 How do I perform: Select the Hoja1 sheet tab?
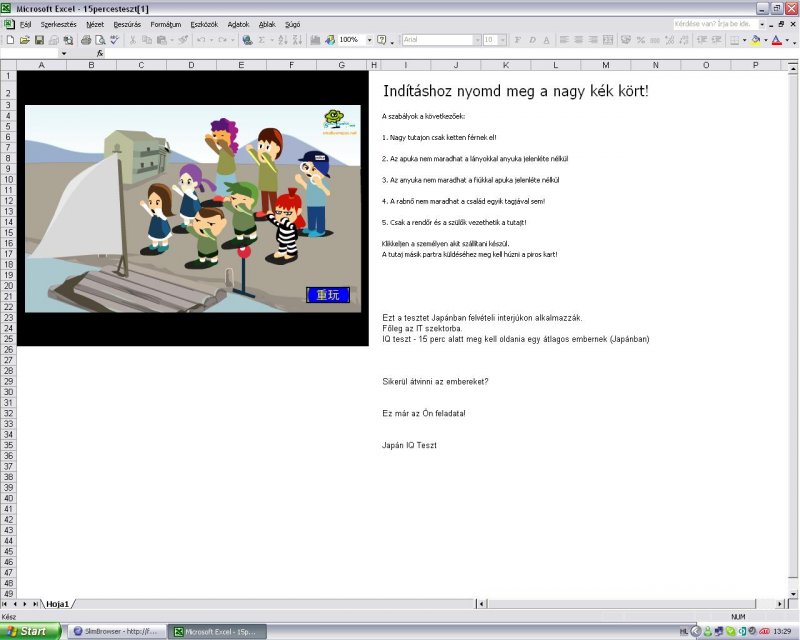tap(57, 604)
